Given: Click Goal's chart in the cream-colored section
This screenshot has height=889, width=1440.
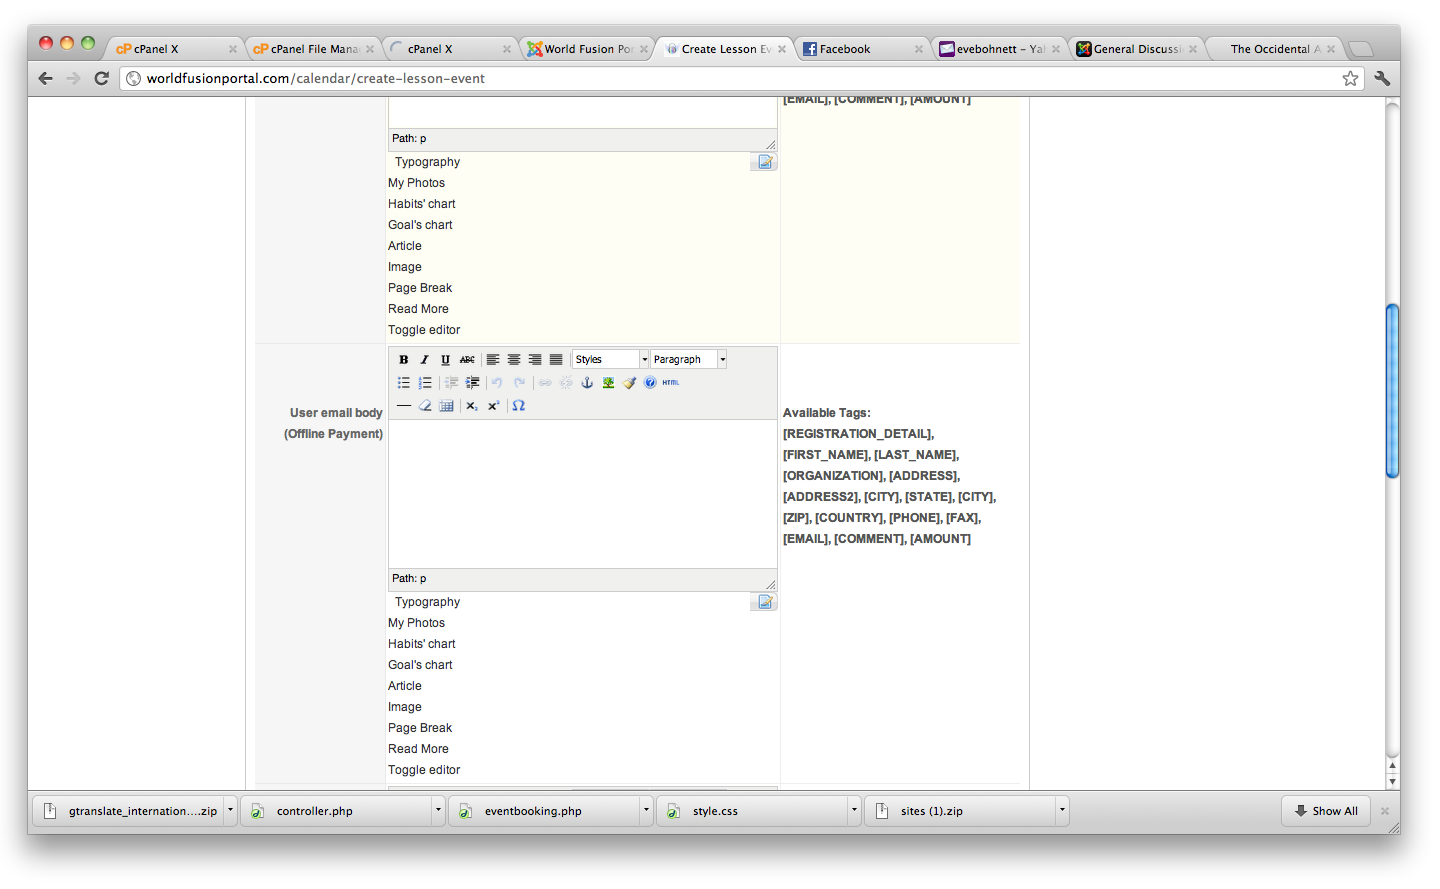Looking at the screenshot, I should (420, 225).
